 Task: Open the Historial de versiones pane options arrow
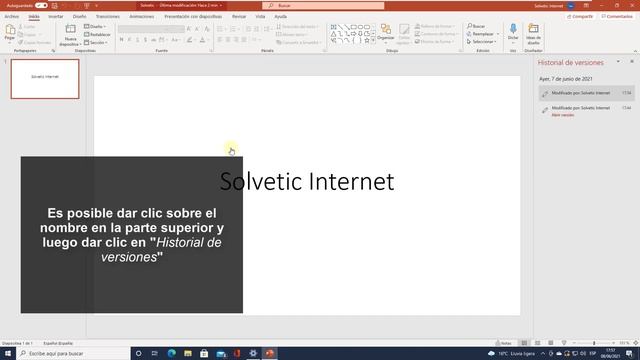618,62
